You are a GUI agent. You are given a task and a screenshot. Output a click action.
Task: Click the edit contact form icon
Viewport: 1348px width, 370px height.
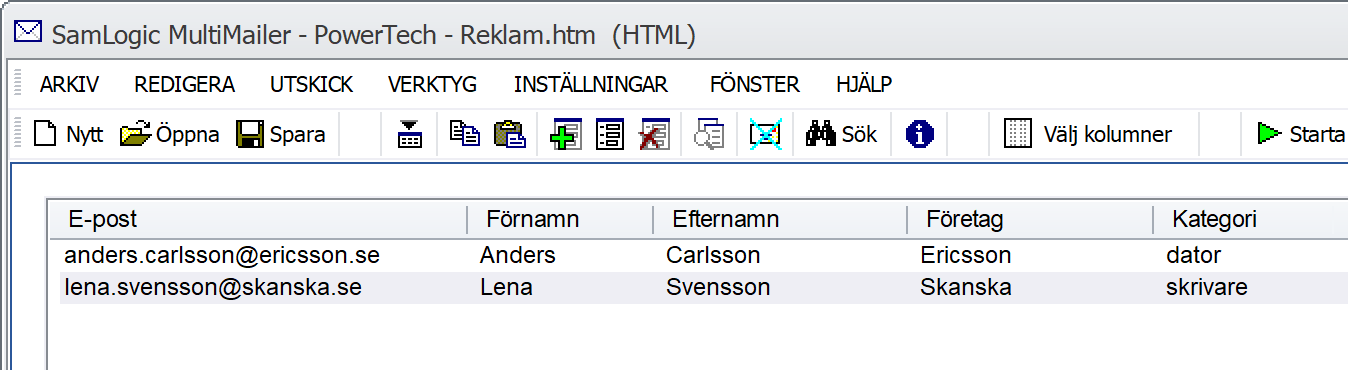[x=610, y=134]
